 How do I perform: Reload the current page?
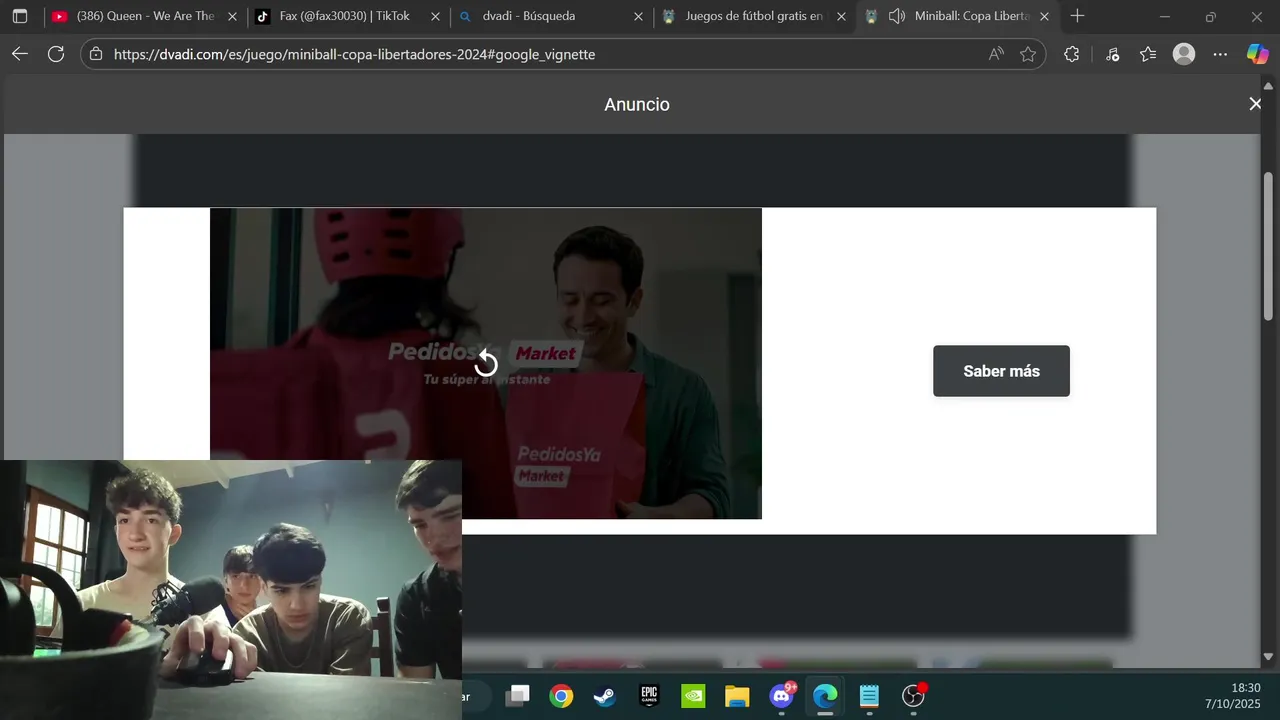[56, 54]
